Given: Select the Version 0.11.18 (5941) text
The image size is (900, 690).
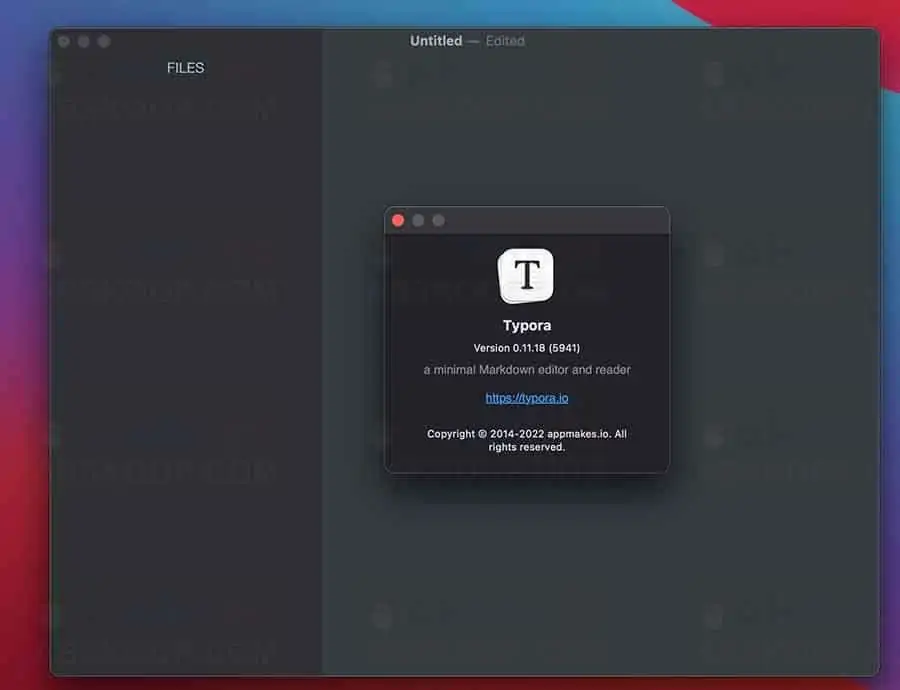Looking at the screenshot, I should pos(527,349).
